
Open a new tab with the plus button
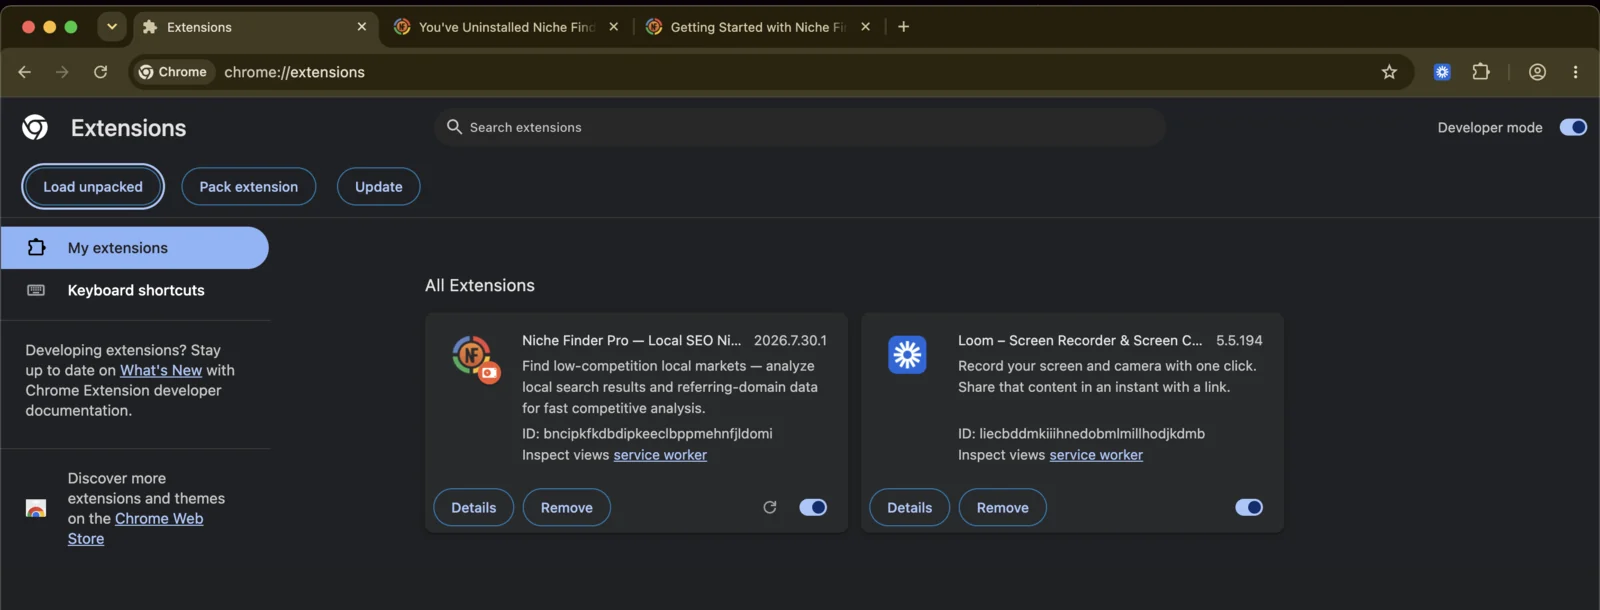point(903,27)
